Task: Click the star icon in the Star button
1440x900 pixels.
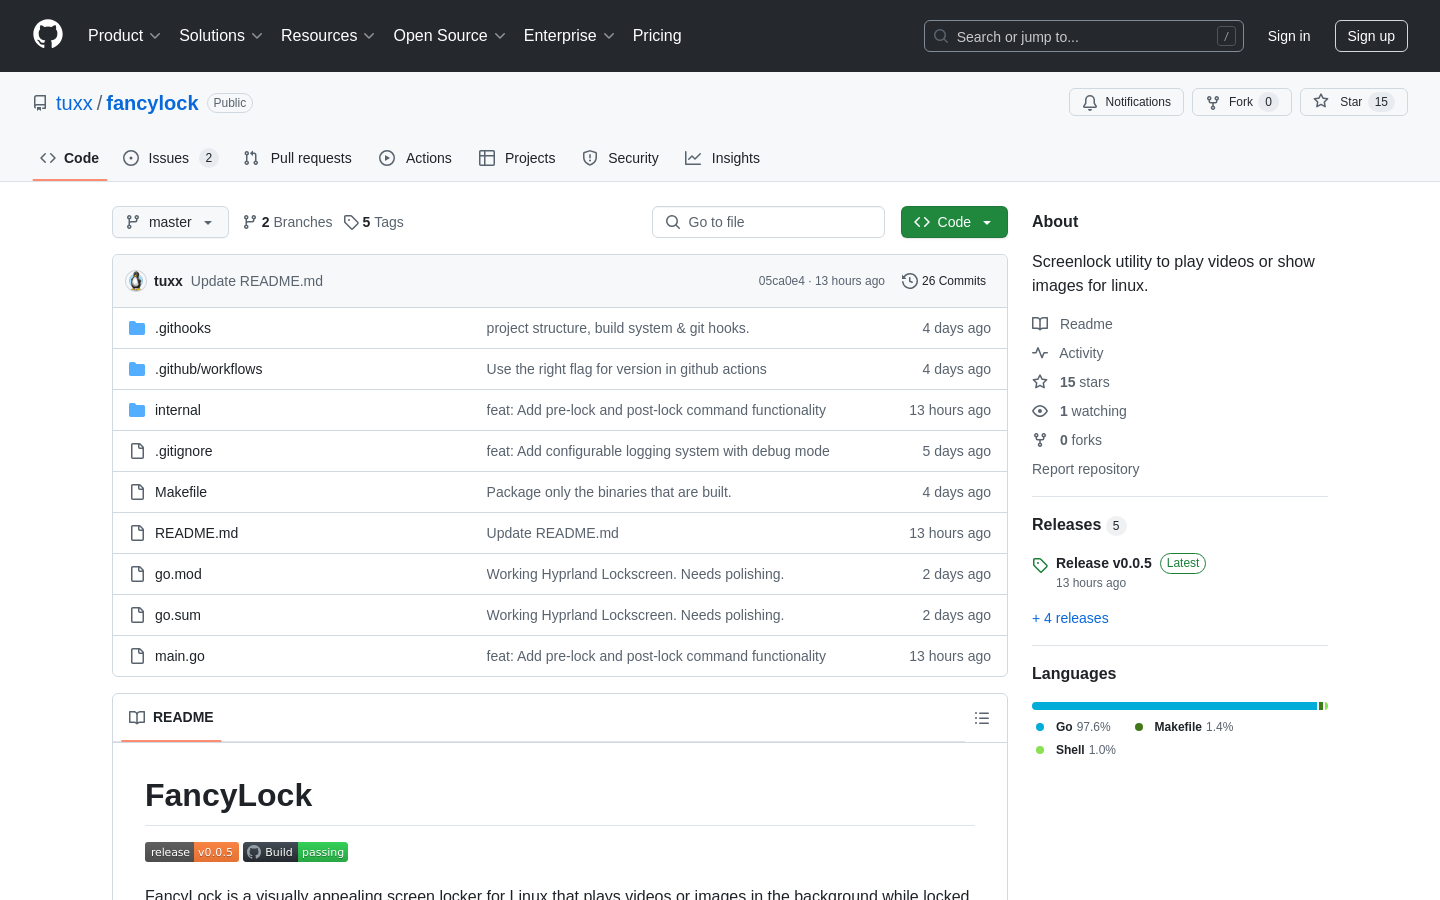Action: point(1321,101)
